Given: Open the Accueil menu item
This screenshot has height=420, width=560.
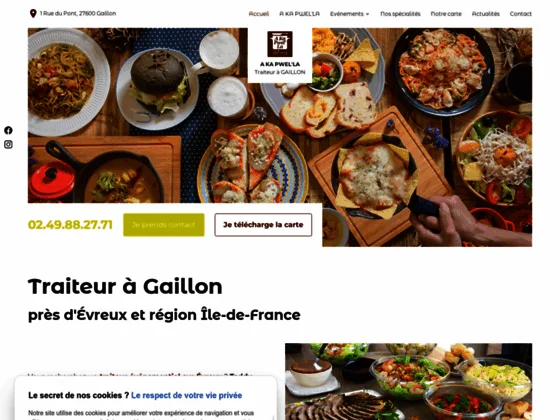Looking at the screenshot, I should pos(259,14).
